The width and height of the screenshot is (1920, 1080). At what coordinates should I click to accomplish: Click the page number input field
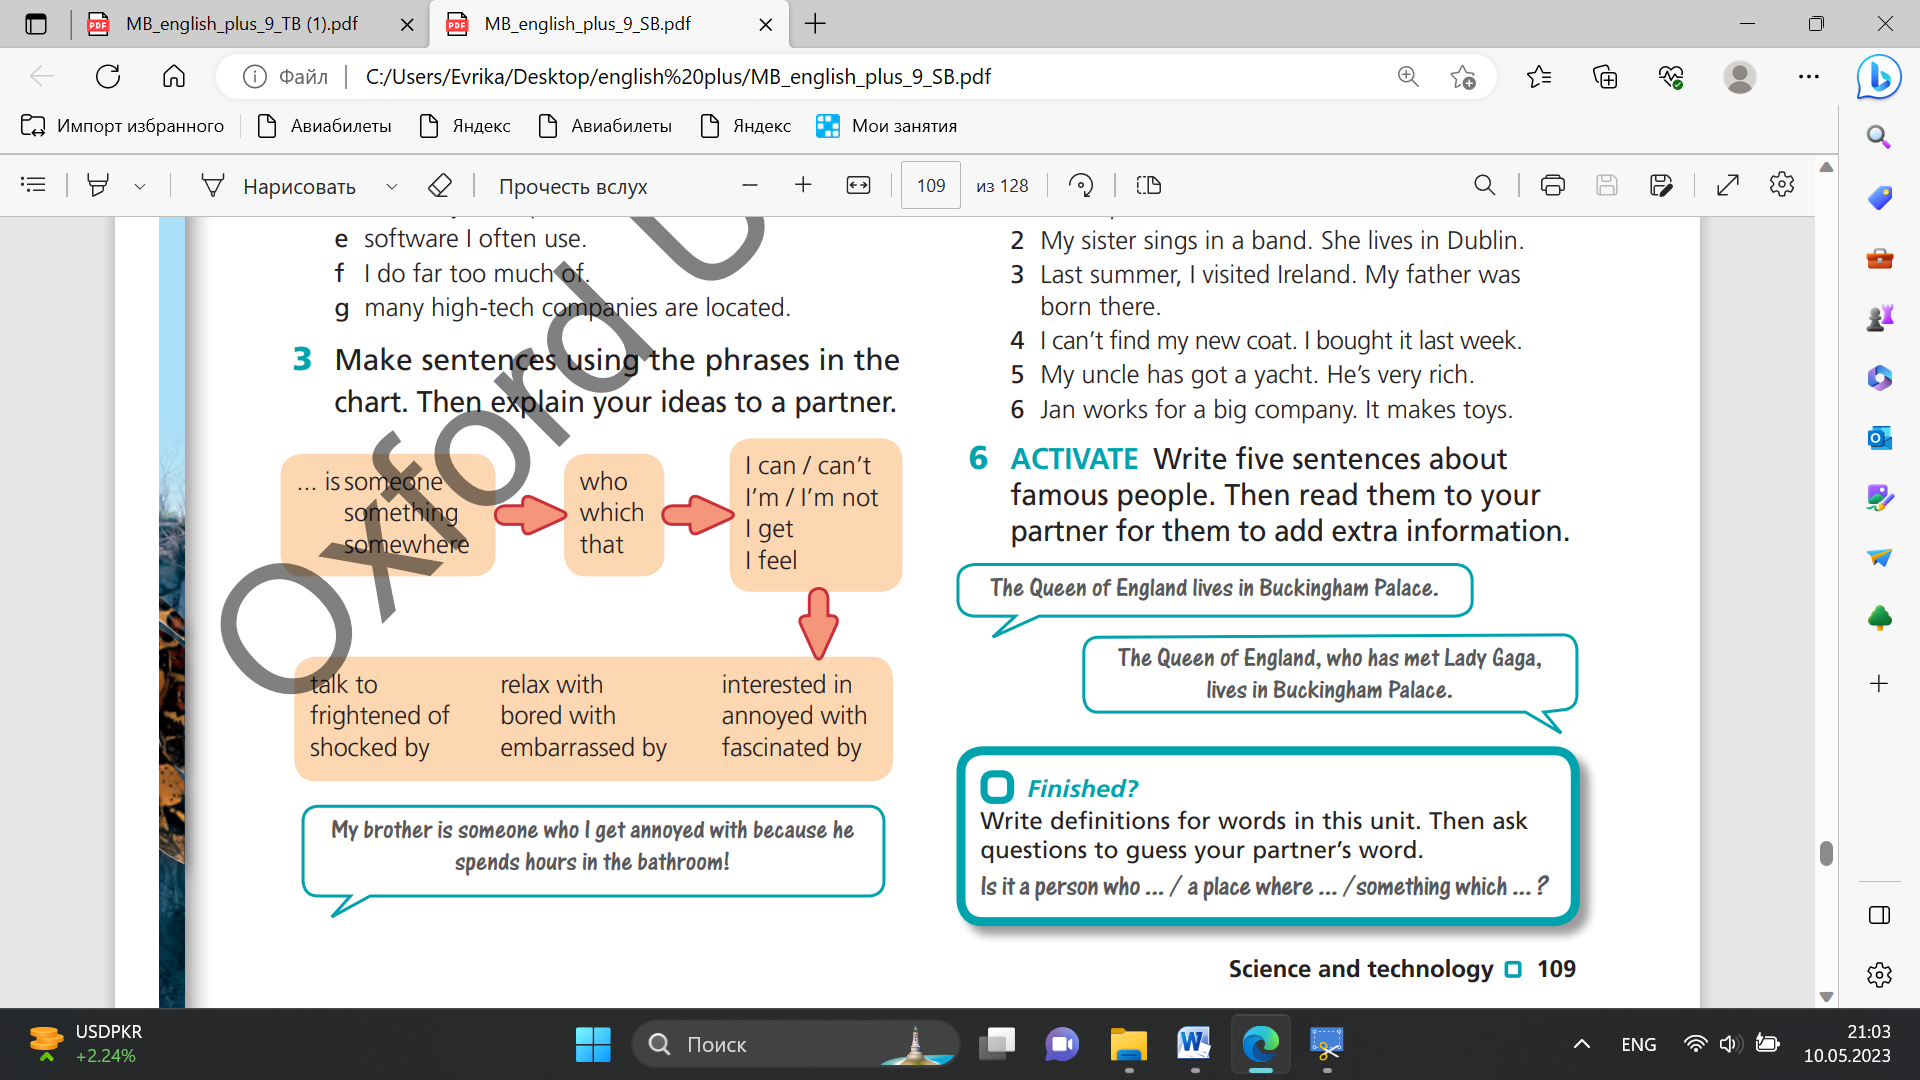931,185
